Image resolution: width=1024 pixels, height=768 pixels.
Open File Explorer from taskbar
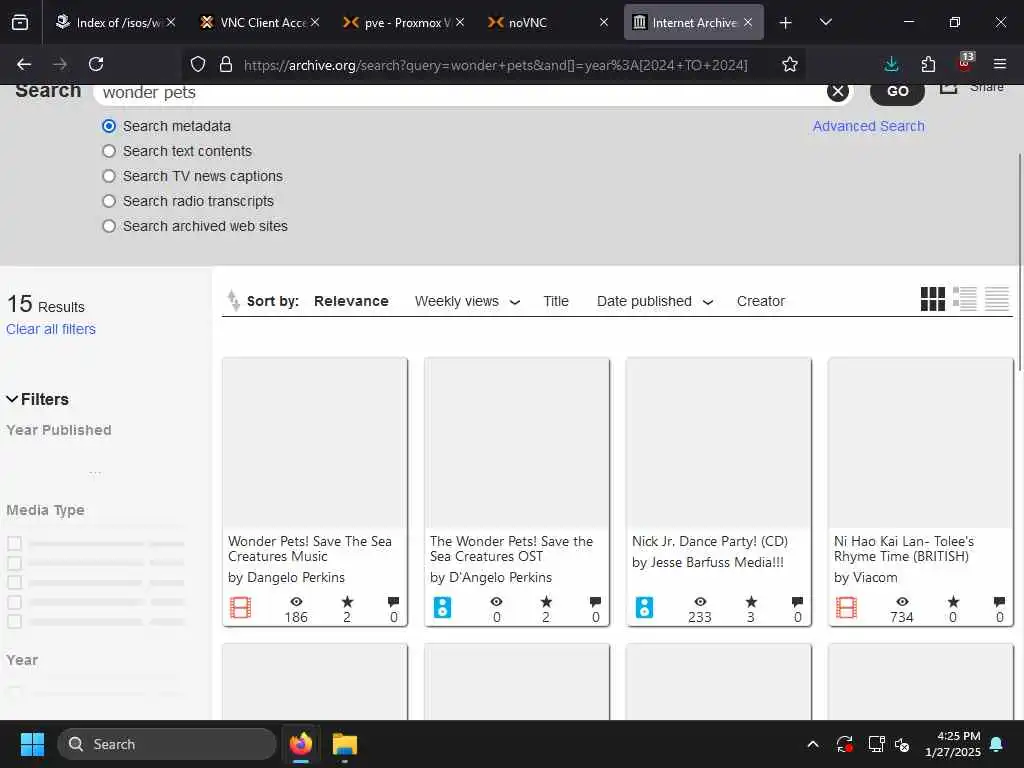pyautogui.click(x=344, y=744)
